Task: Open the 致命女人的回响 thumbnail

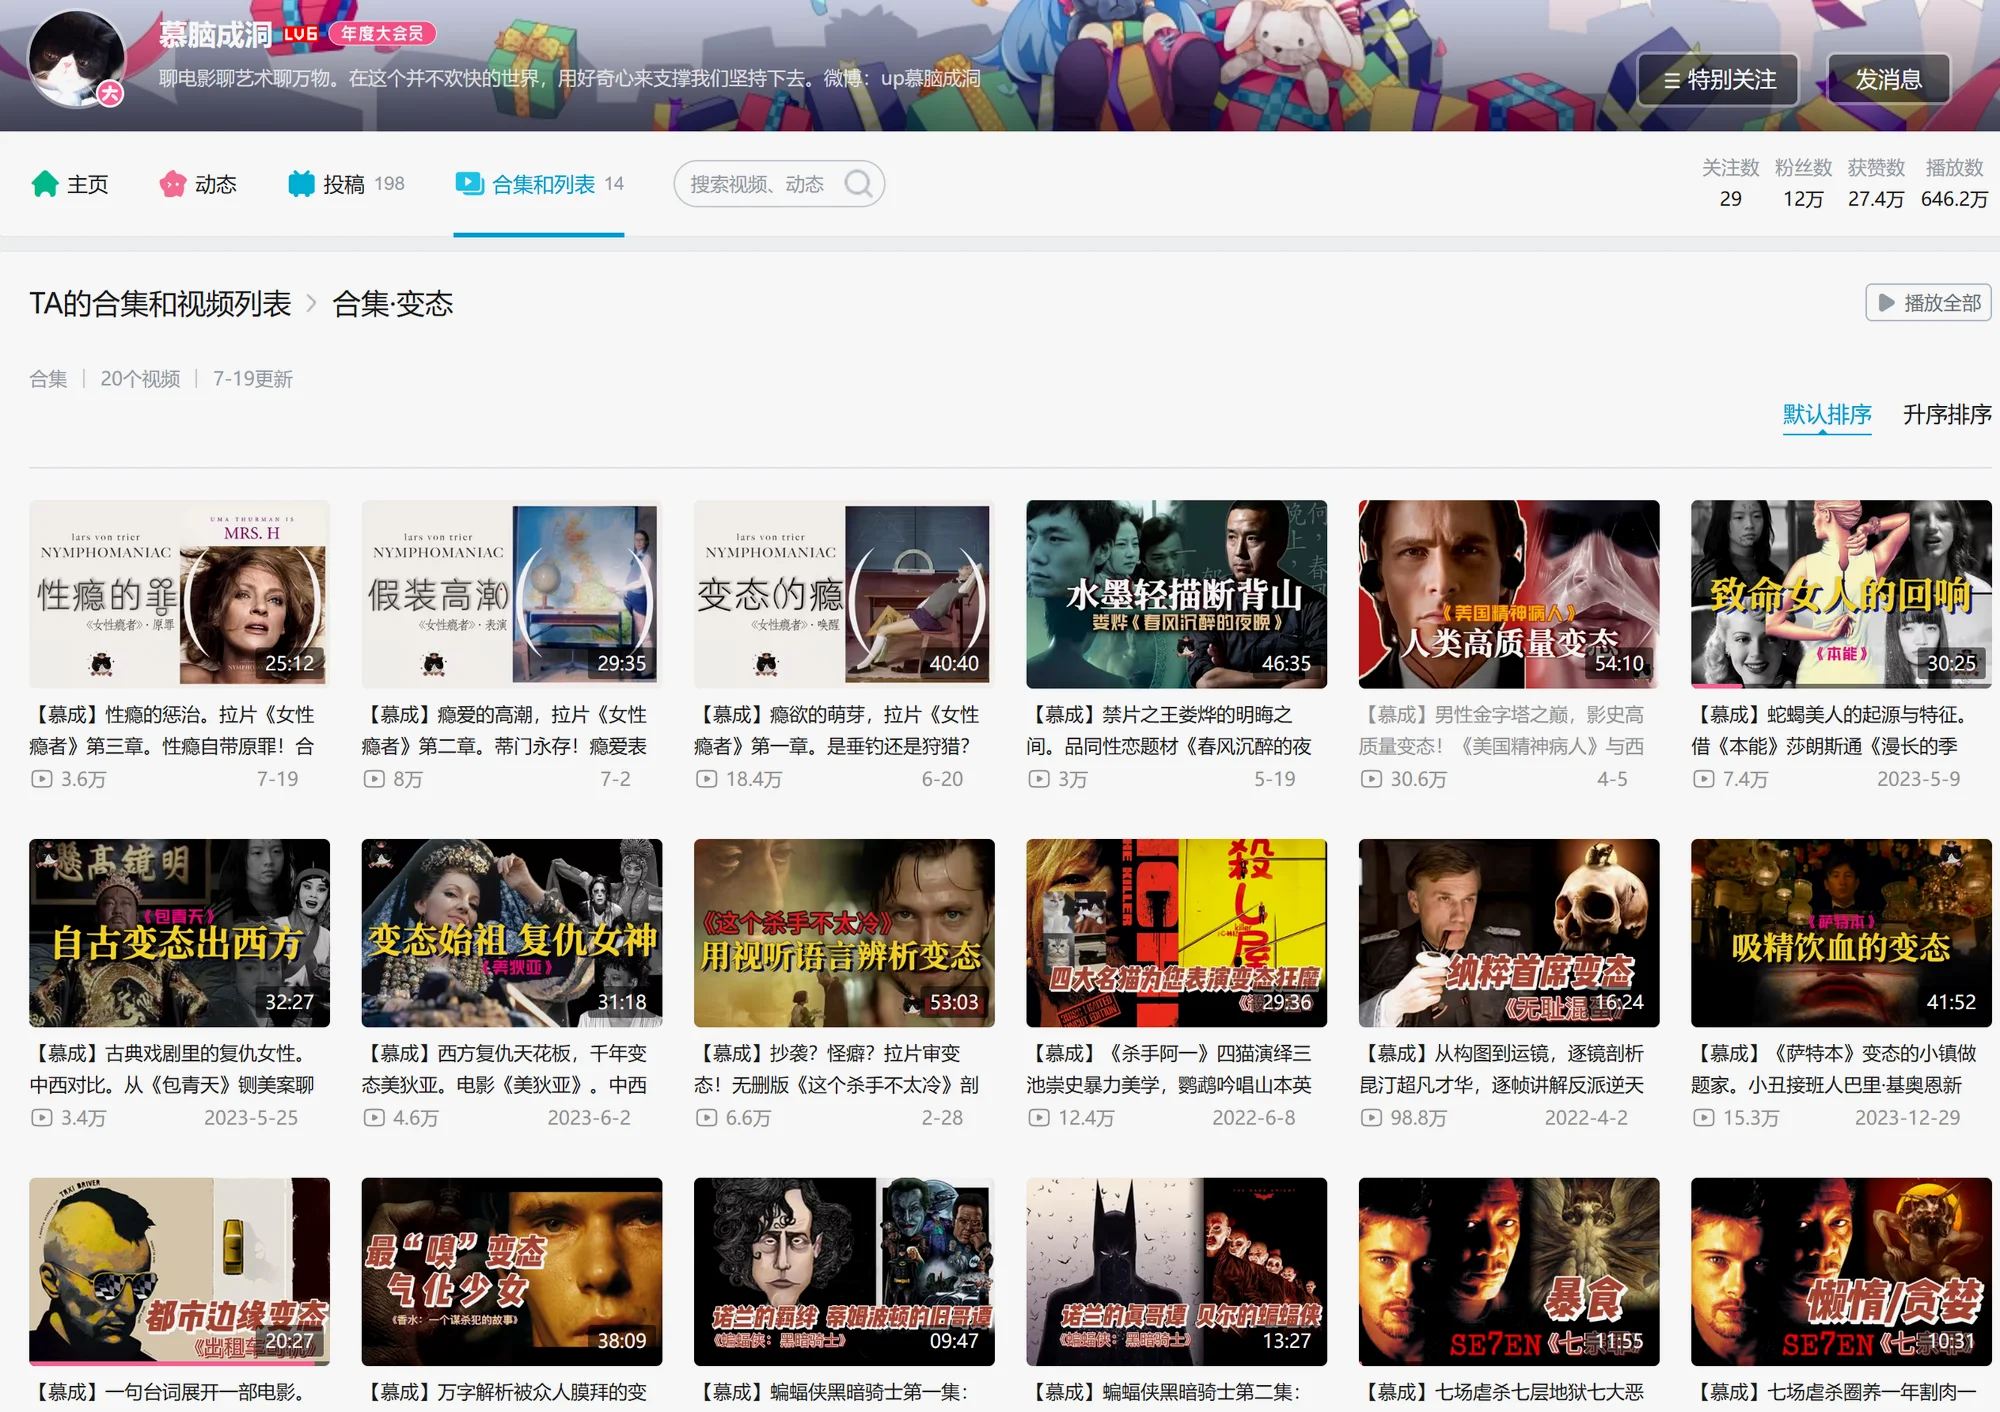Action: coord(1841,594)
